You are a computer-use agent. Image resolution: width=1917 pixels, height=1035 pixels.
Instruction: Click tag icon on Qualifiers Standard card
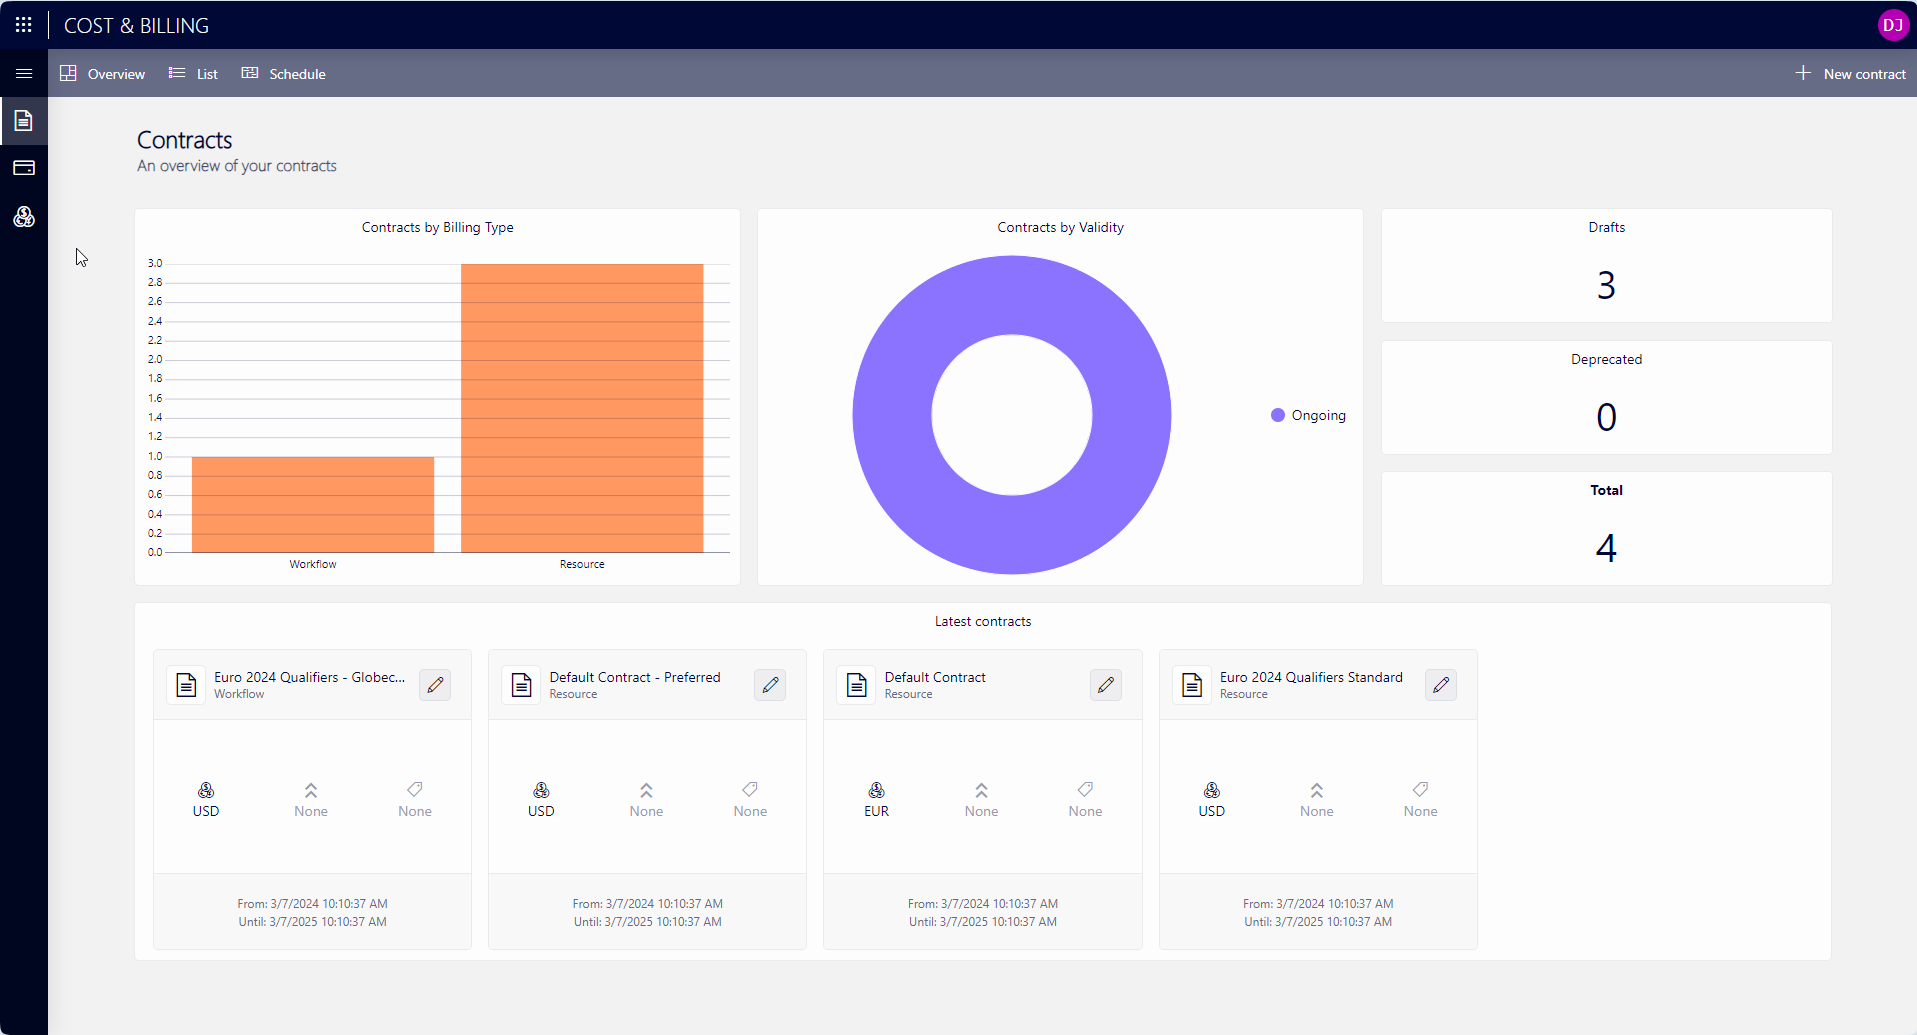[1421, 789]
